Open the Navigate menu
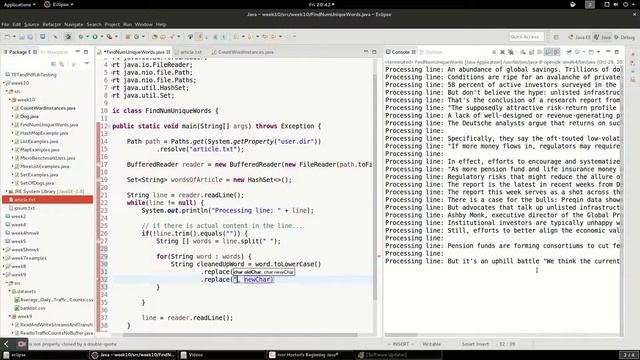Screen dimensions: 640x360 click(x=73, y=24)
